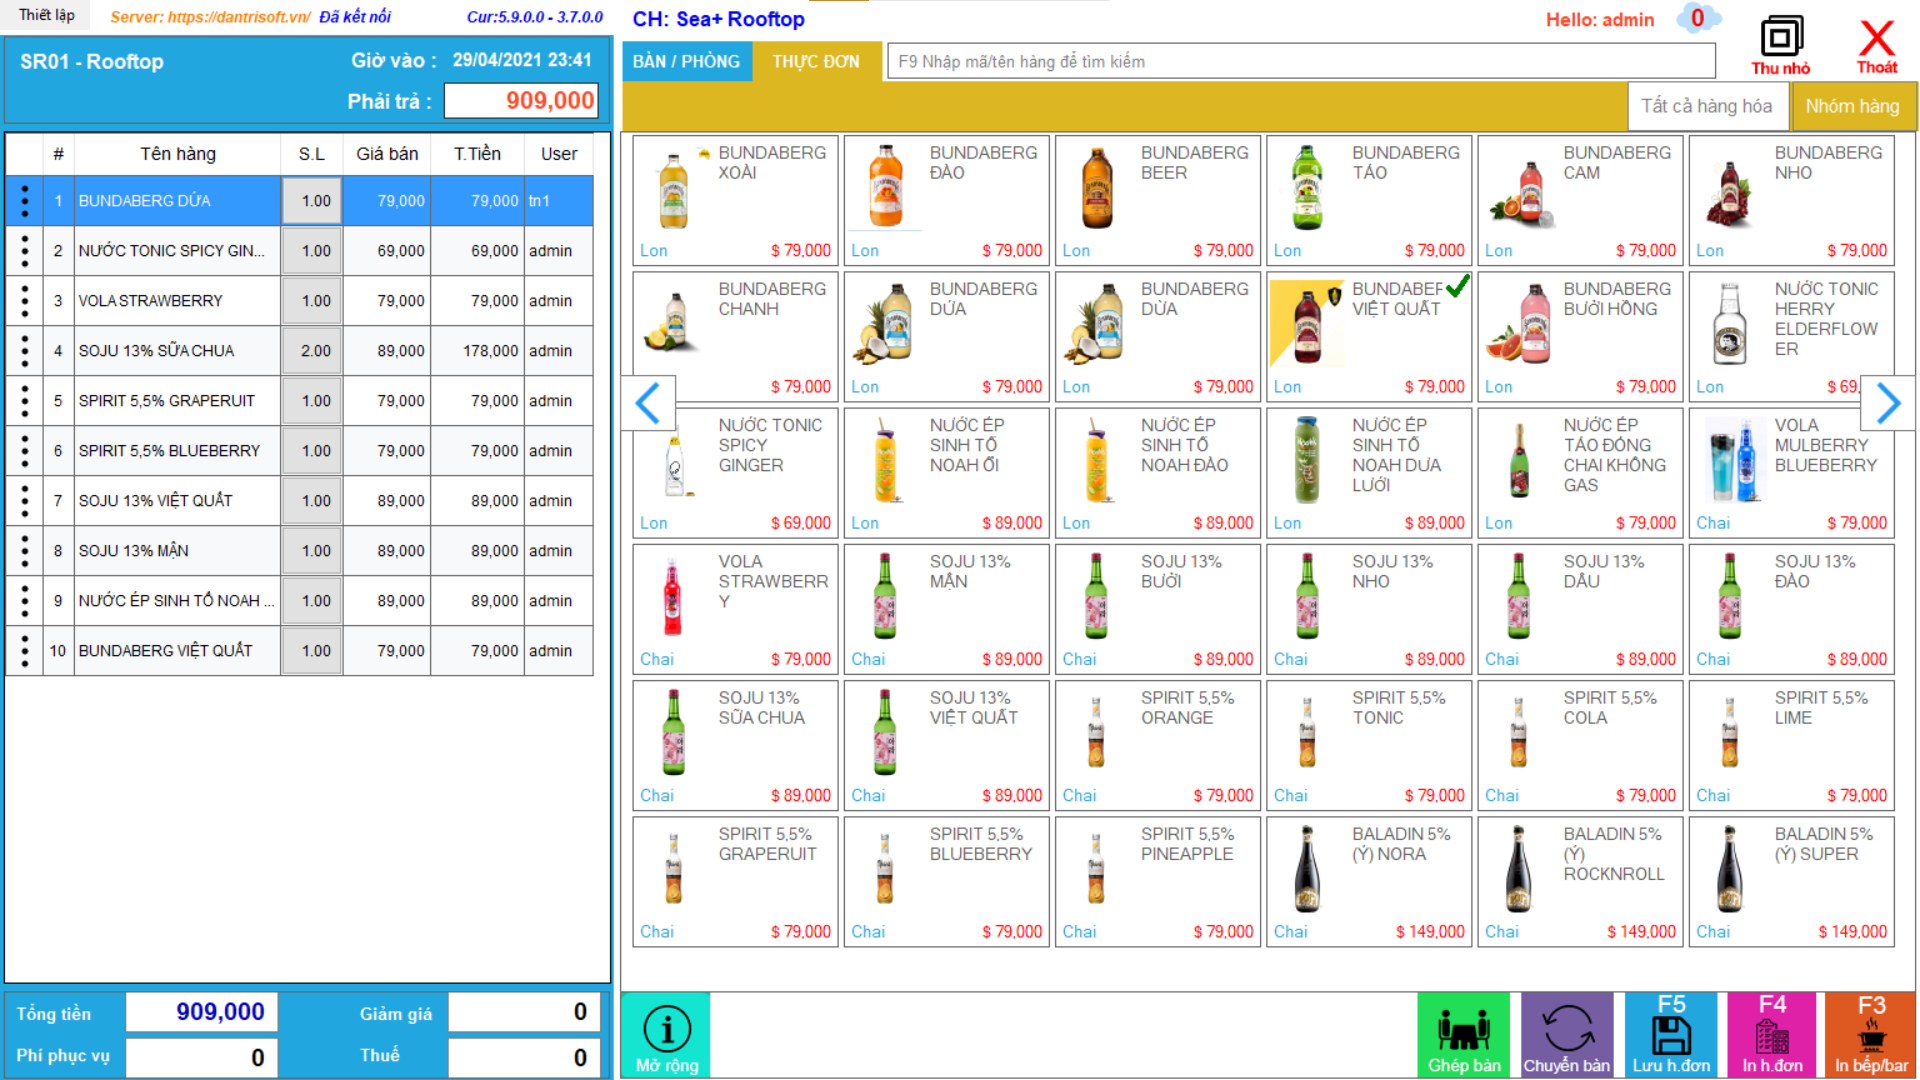Open the Thiết lập settings menu
This screenshot has width=1920, height=1080.
click(46, 15)
